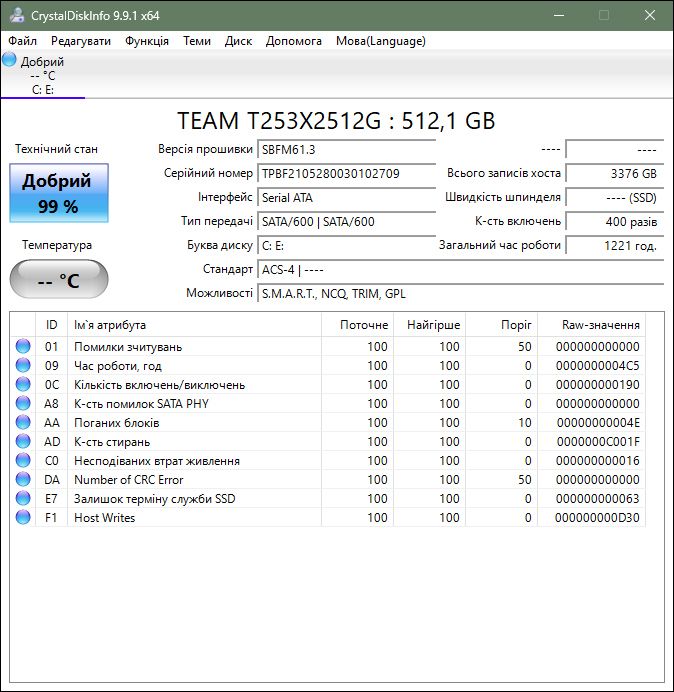Click the temperature -- °C button
The height and width of the screenshot is (692, 674).
point(59,279)
